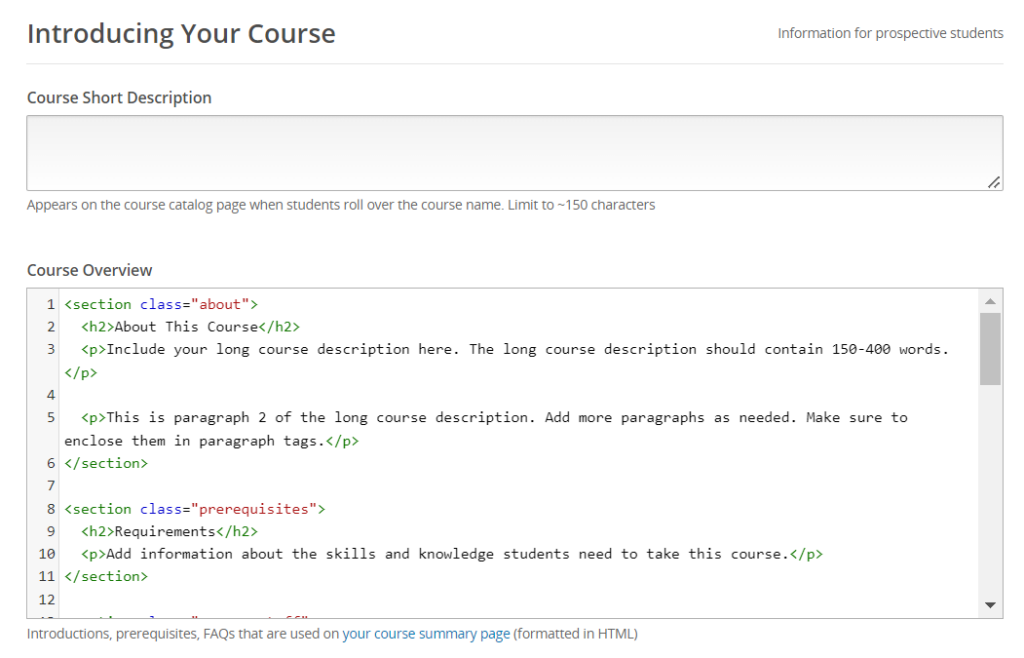1024x658 pixels.
Task: Click the 'This is paragraph 2' code line
Action: 500,418
